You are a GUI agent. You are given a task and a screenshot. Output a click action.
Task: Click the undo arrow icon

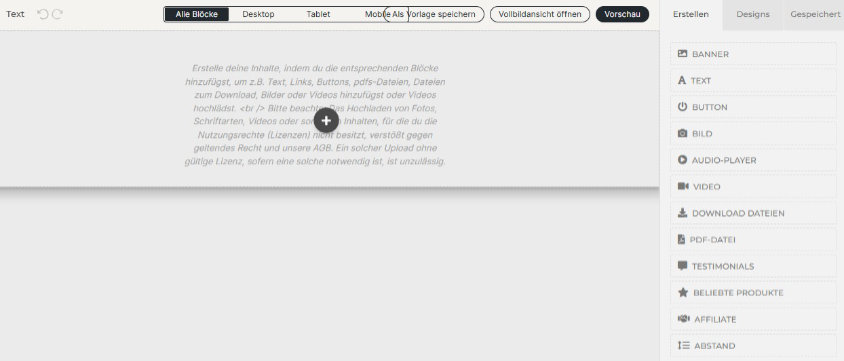pos(43,14)
